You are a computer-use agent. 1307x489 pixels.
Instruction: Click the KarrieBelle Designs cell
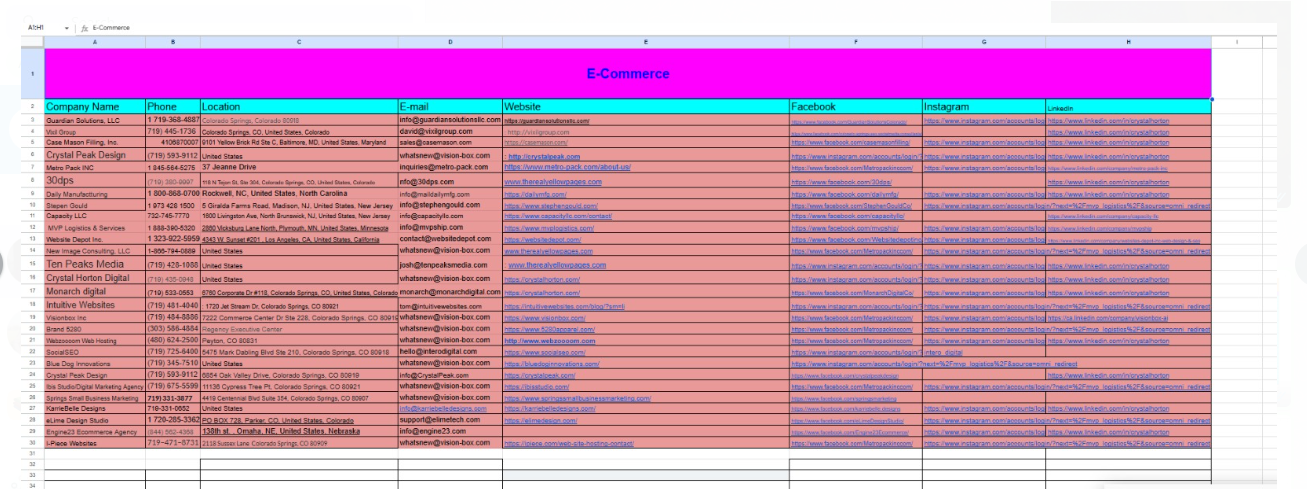tap(95, 409)
